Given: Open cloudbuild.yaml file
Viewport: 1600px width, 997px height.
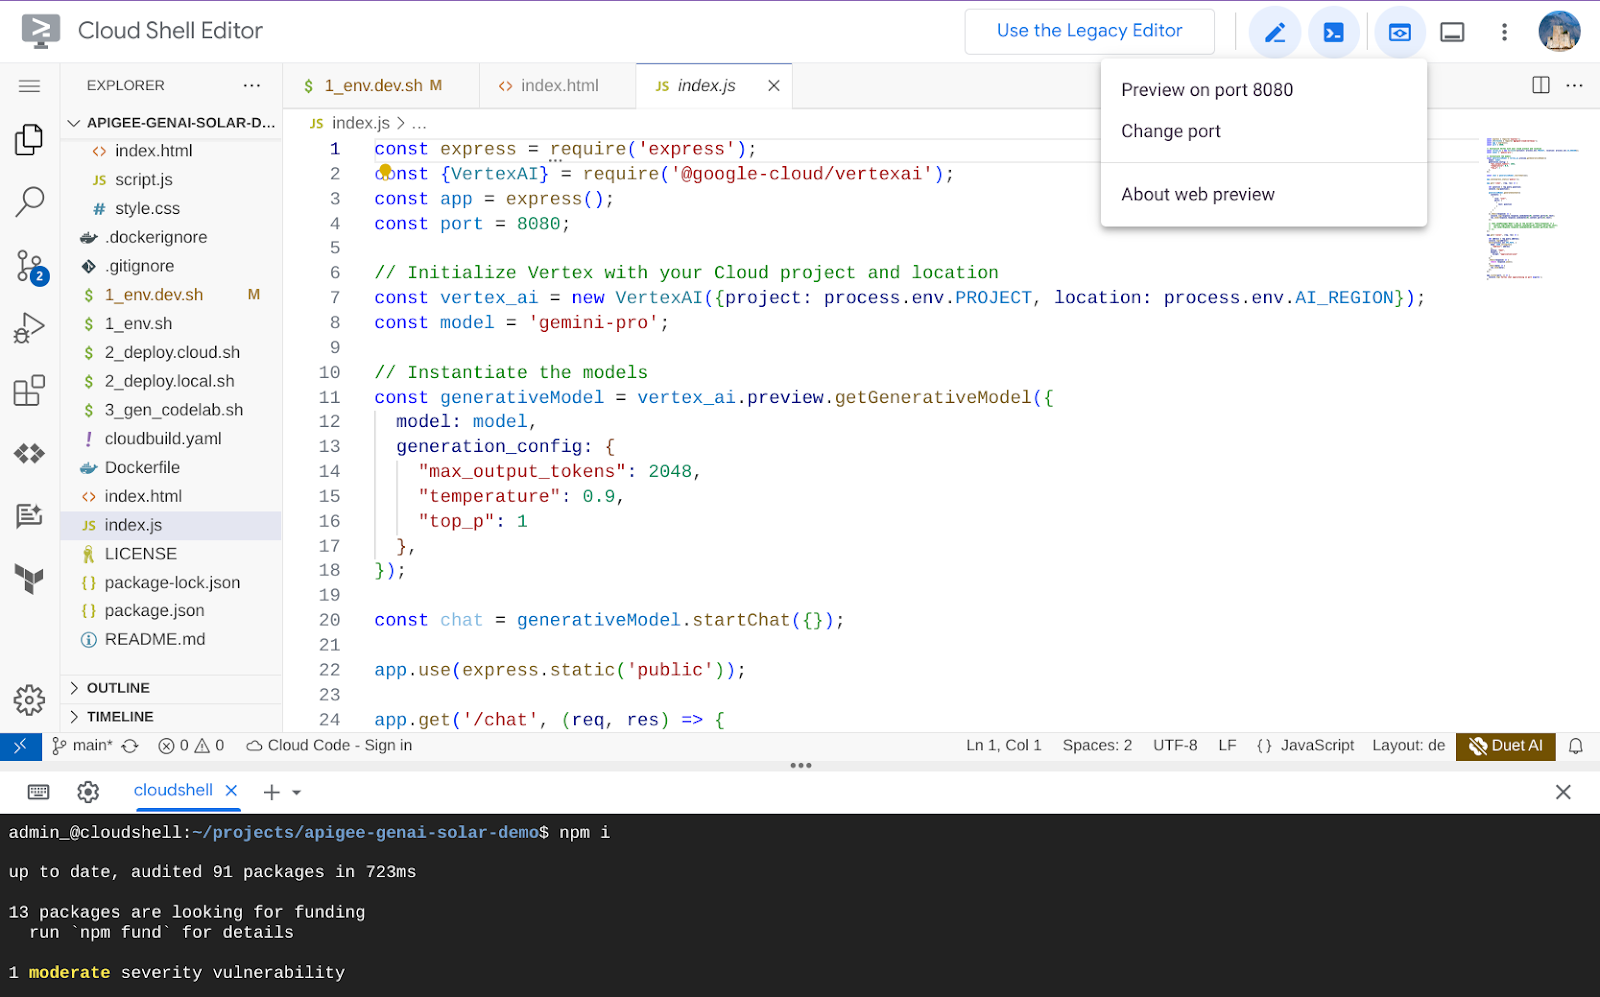Looking at the screenshot, I should coord(171,439).
